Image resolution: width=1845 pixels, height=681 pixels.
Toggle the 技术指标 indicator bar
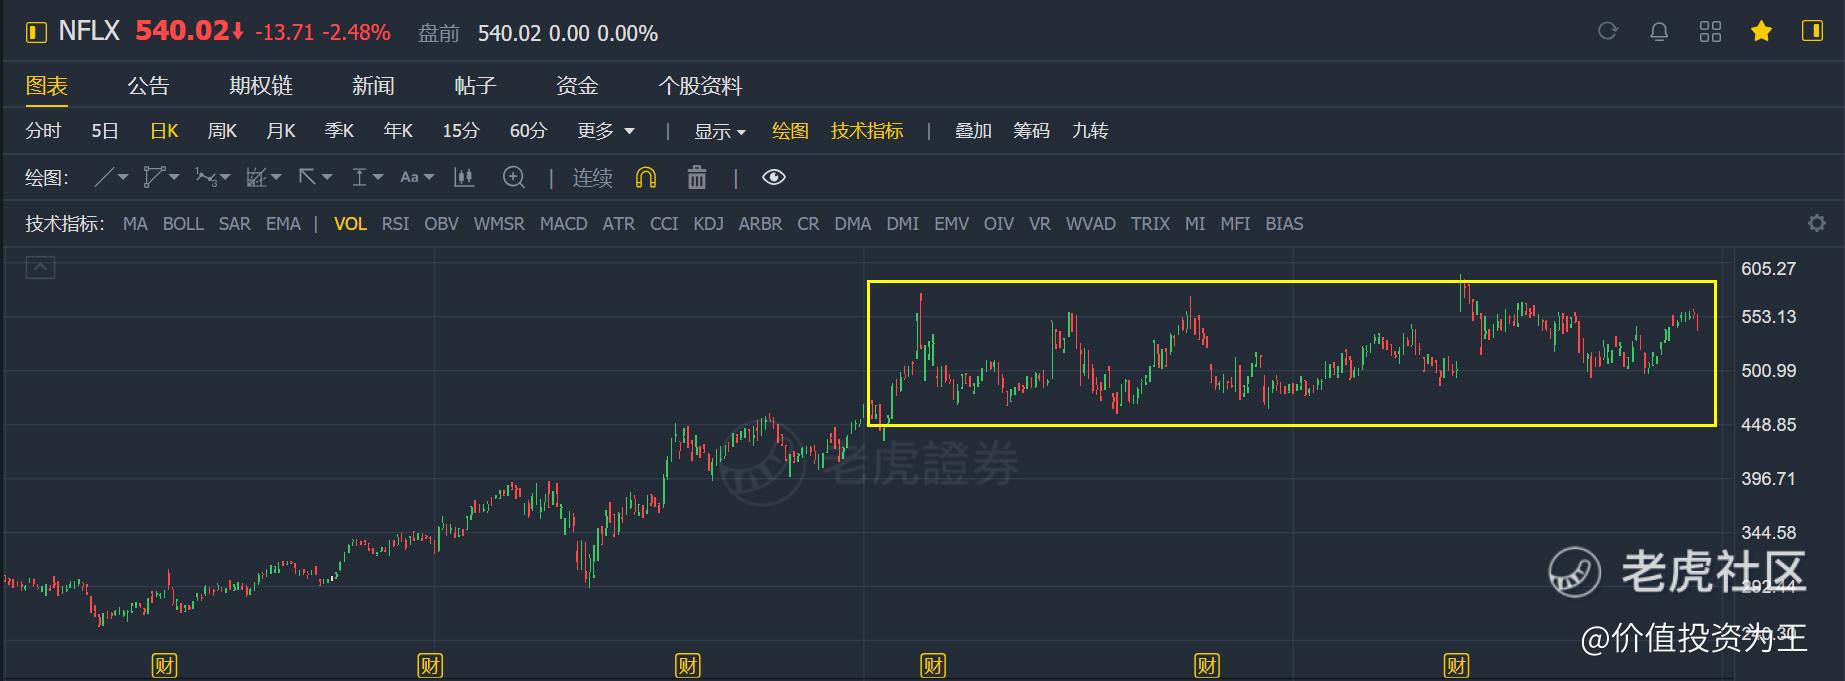click(867, 131)
